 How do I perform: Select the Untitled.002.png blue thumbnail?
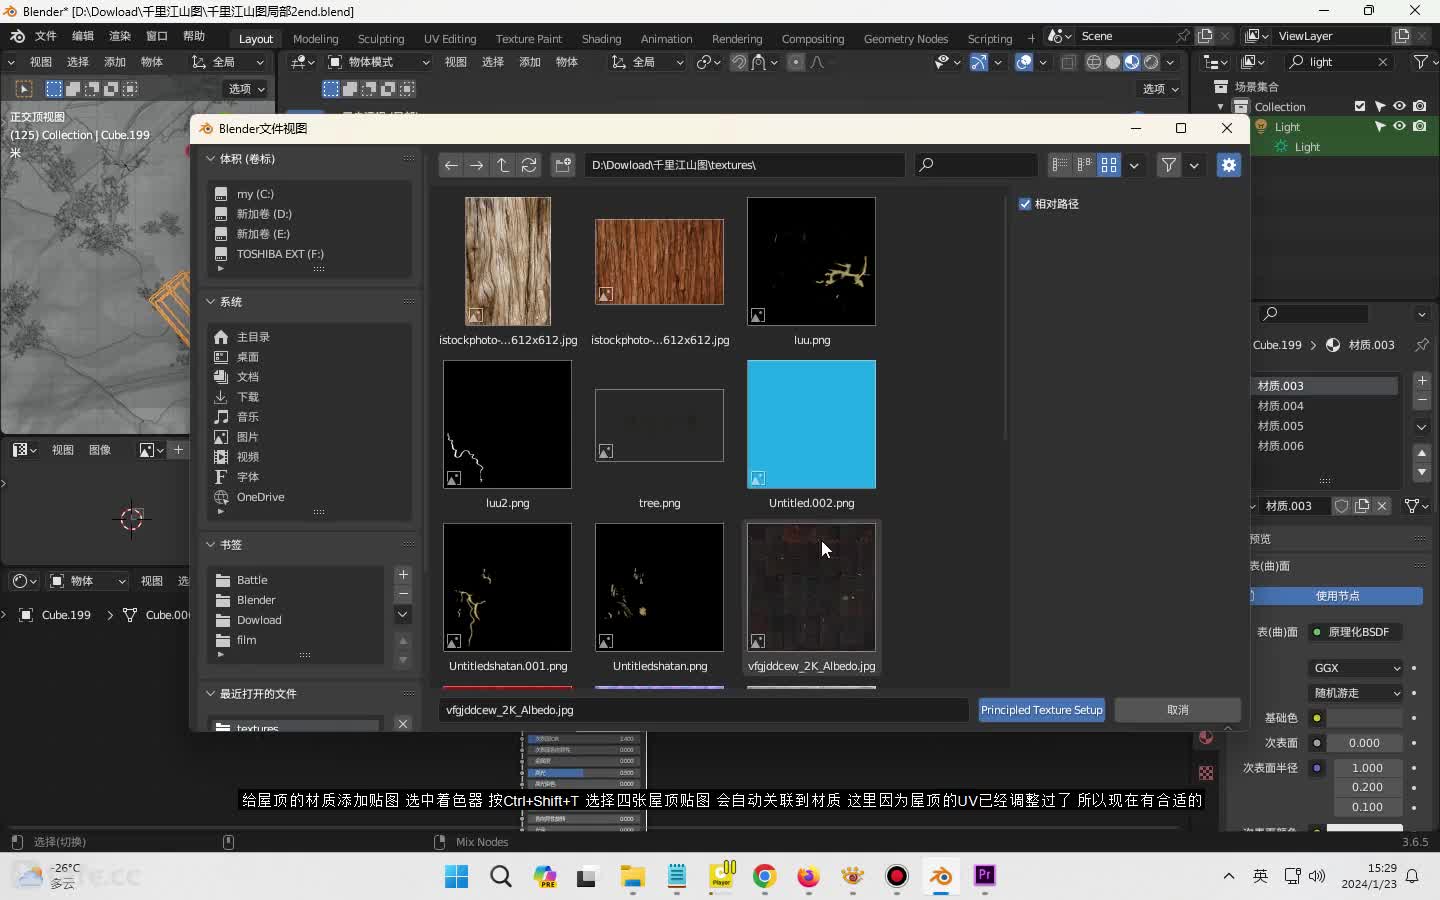811,425
